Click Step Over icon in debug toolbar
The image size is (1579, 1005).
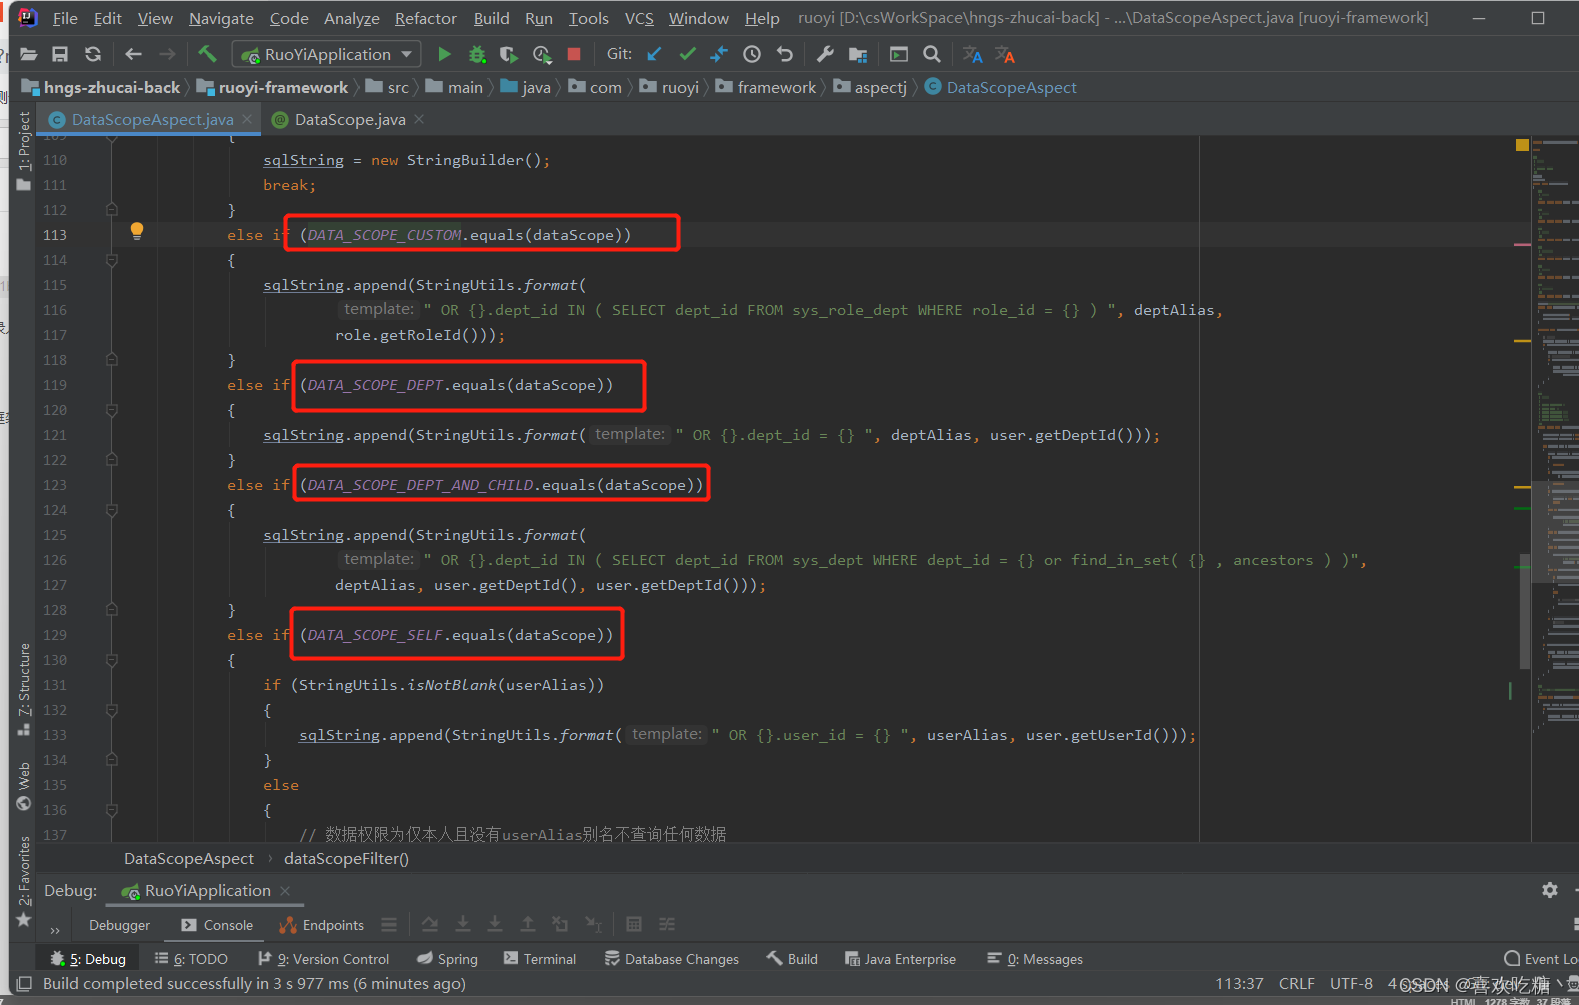coord(430,924)
